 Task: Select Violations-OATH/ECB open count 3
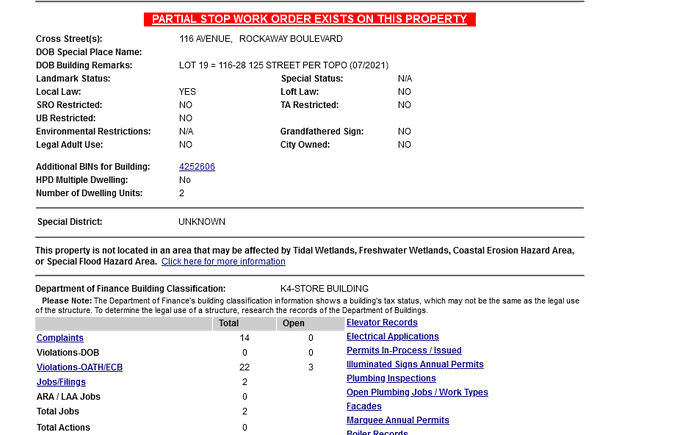tap(311, 367)
